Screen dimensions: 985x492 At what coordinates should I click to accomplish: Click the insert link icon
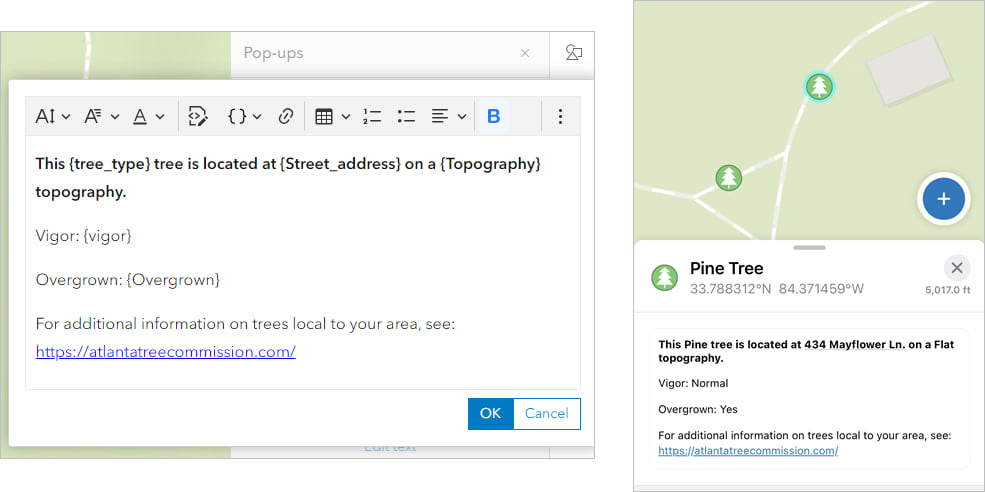click(x=286, y=116)
